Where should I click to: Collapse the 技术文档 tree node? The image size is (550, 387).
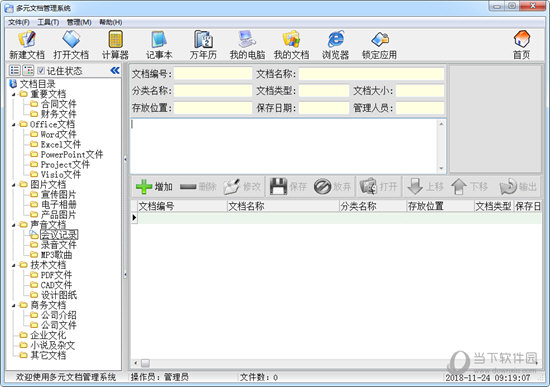[14, 266]
